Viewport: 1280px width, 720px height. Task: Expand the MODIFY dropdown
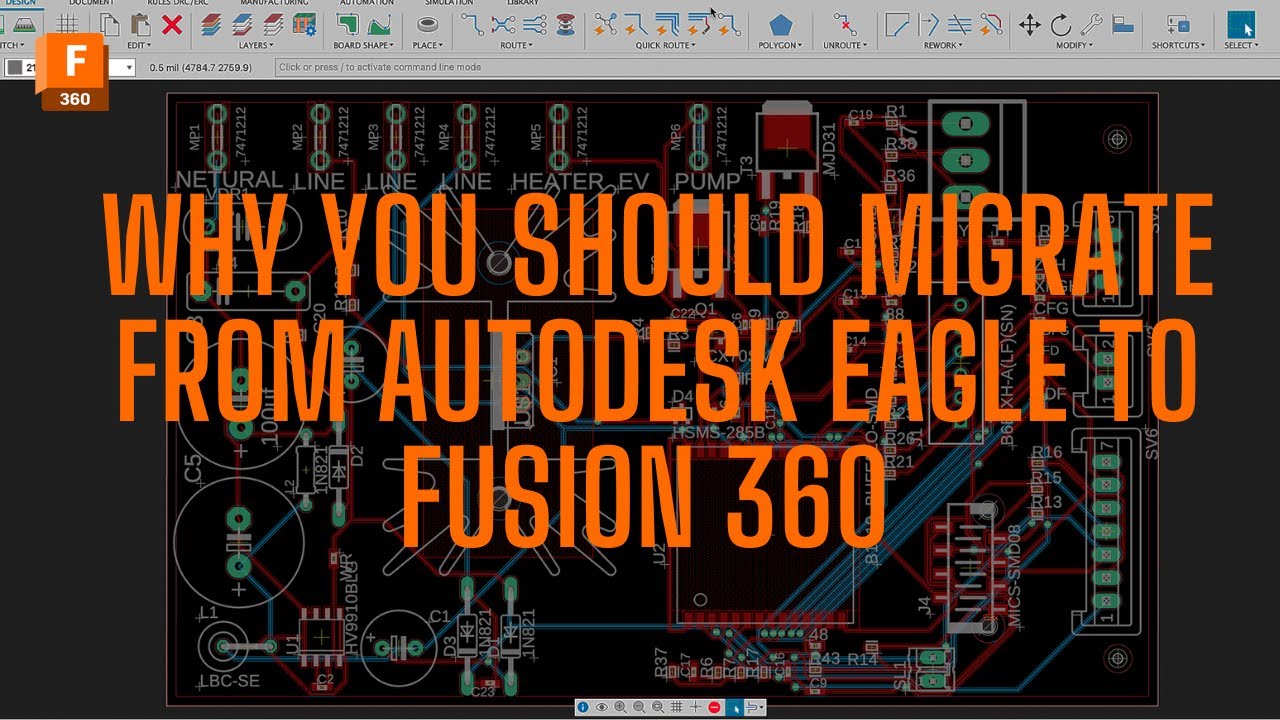(x=1075, y=45)
